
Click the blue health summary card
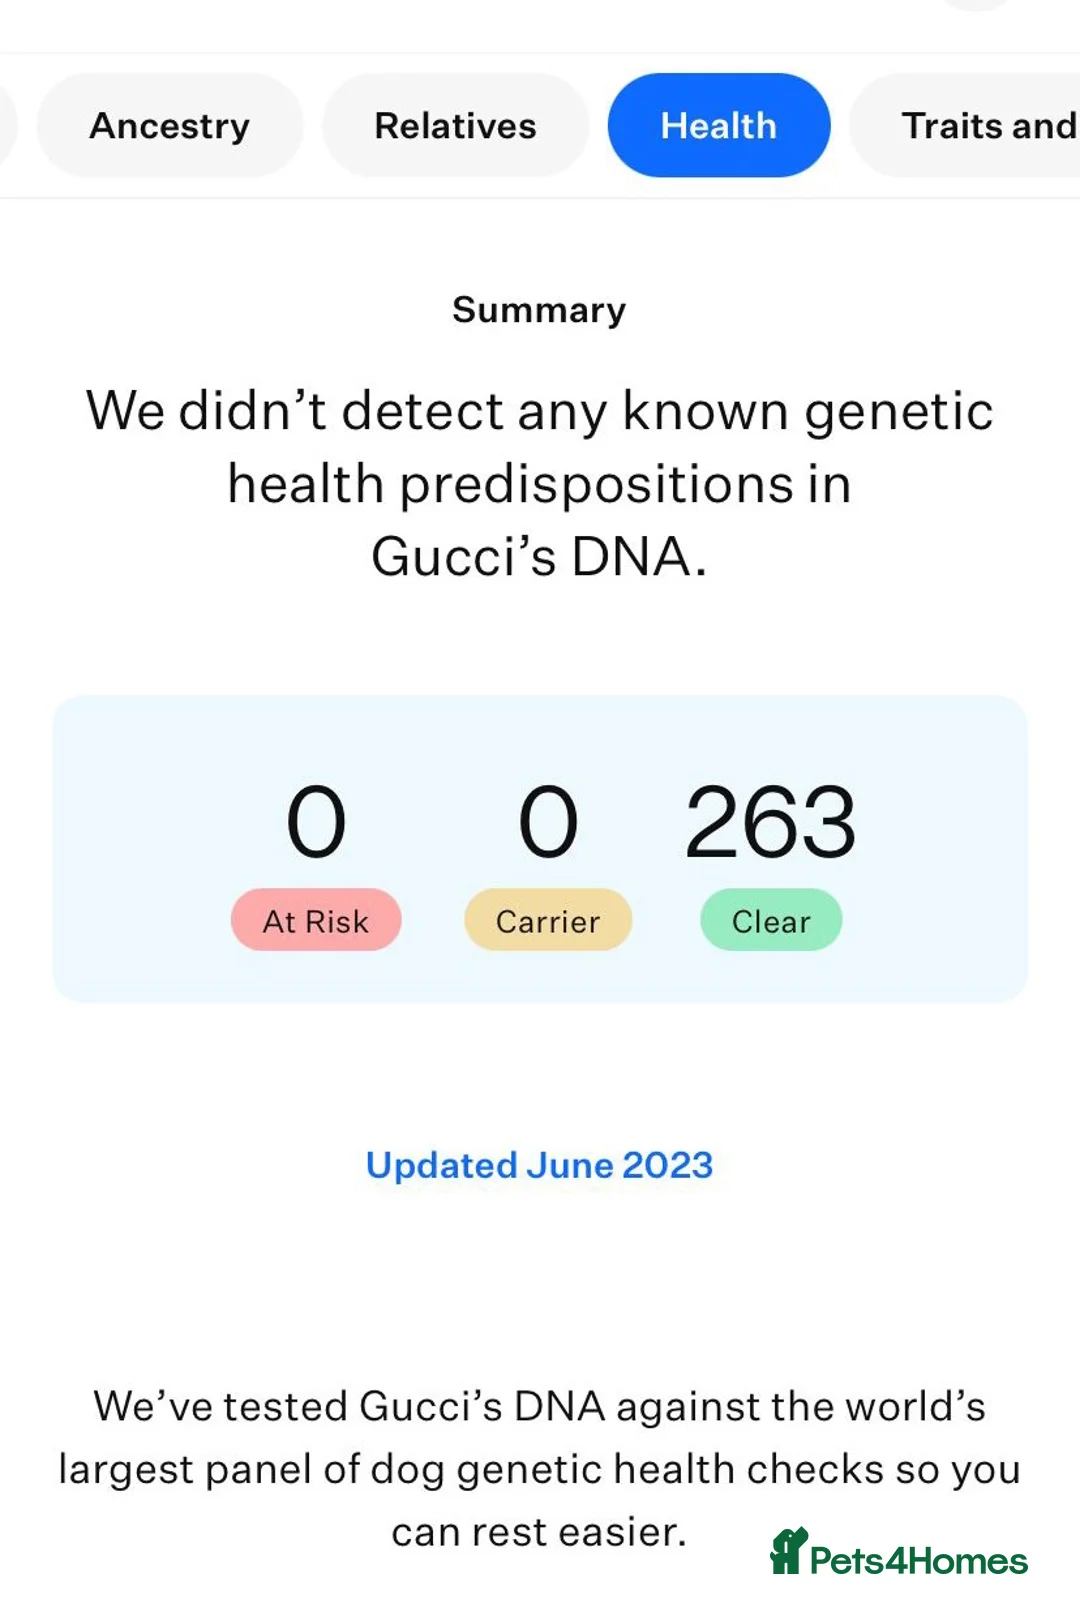pos(539,845)
